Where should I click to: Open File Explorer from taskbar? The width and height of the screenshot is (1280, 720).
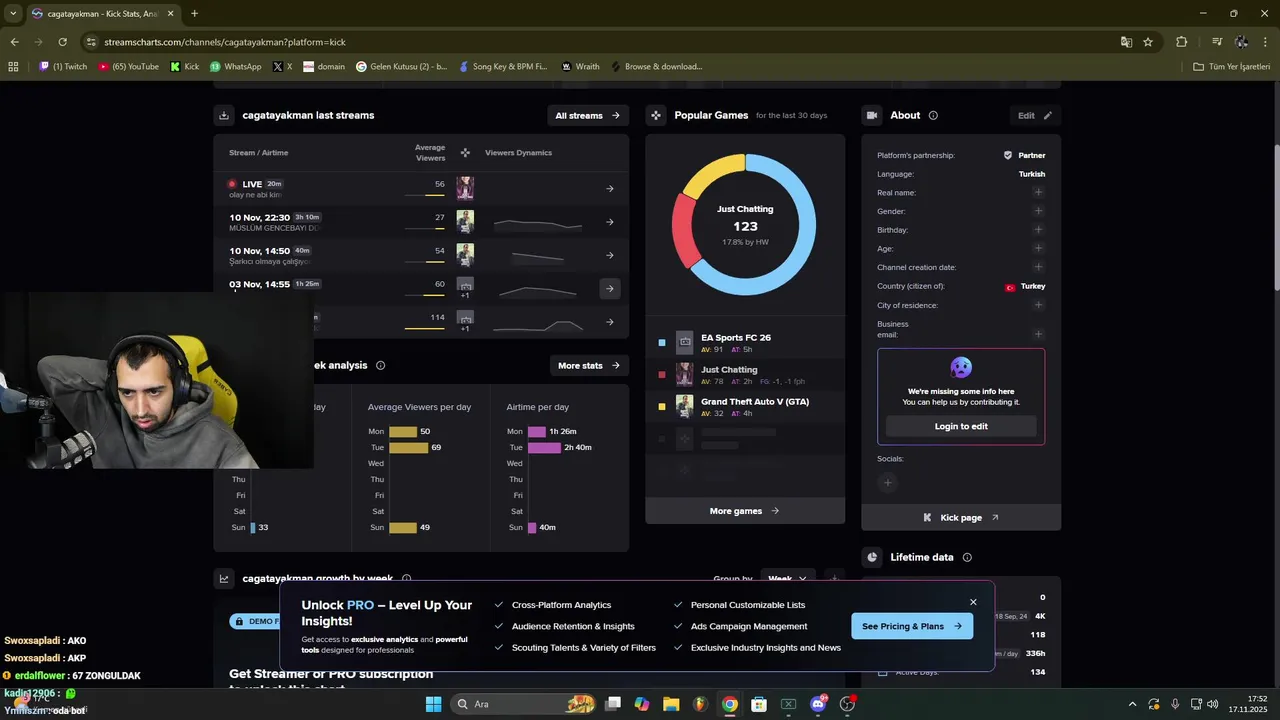click(x=671, y=704)
